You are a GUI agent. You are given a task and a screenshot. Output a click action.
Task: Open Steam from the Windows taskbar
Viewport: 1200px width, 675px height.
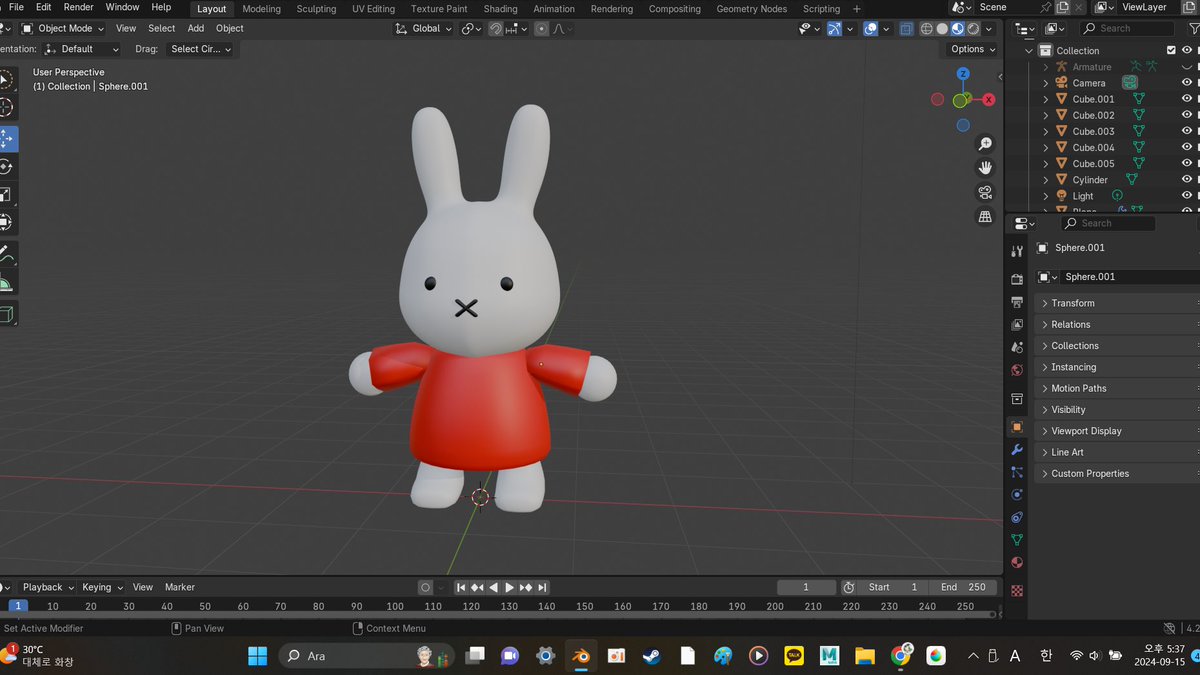coord(651,656)
